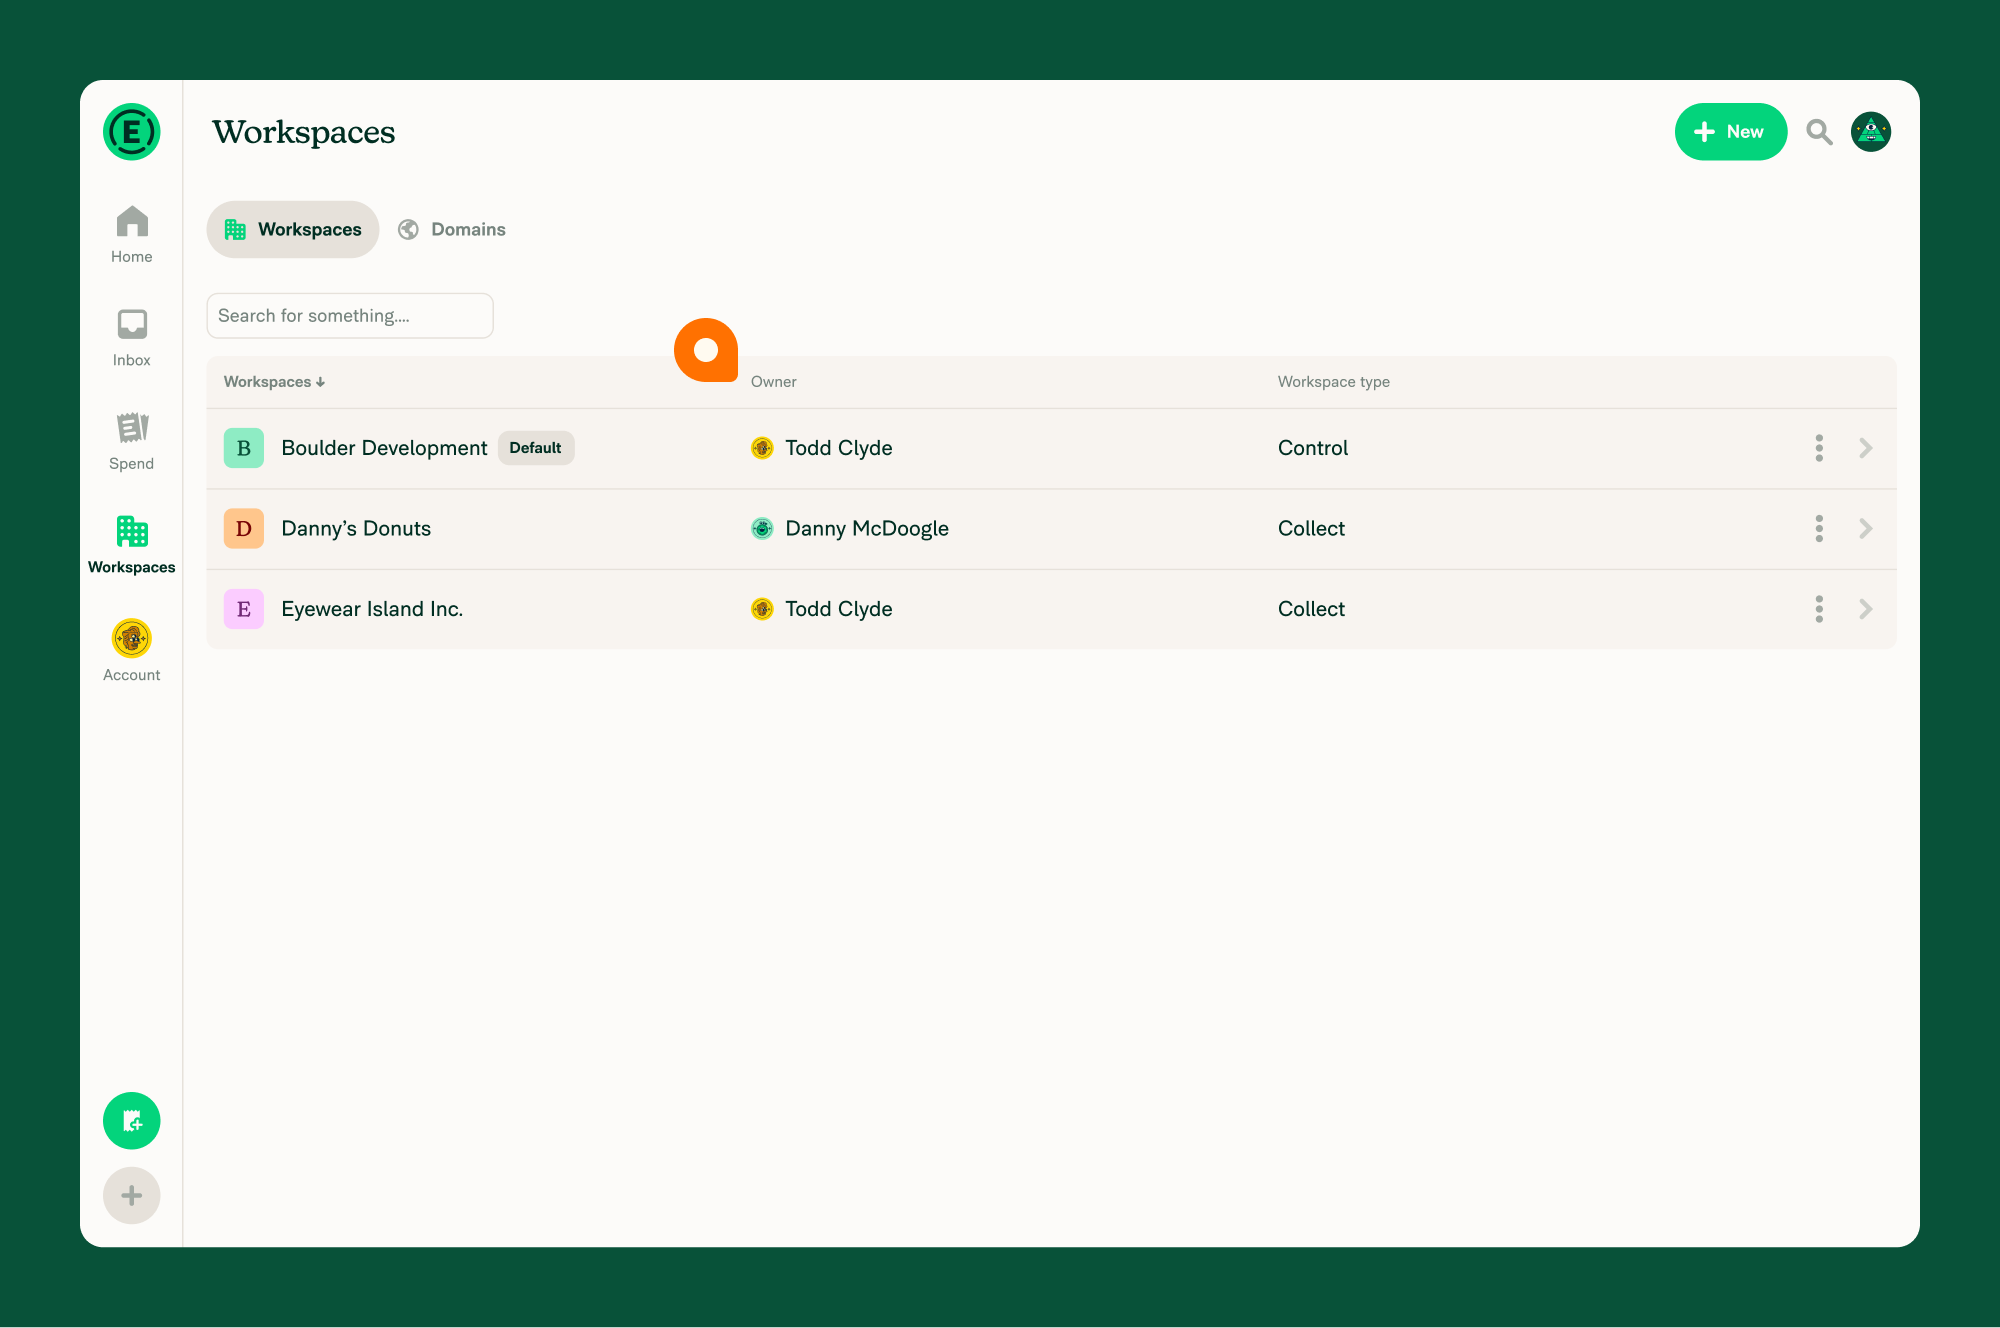Click the green New button
2000x1328 pixels.
[1731, 132]
